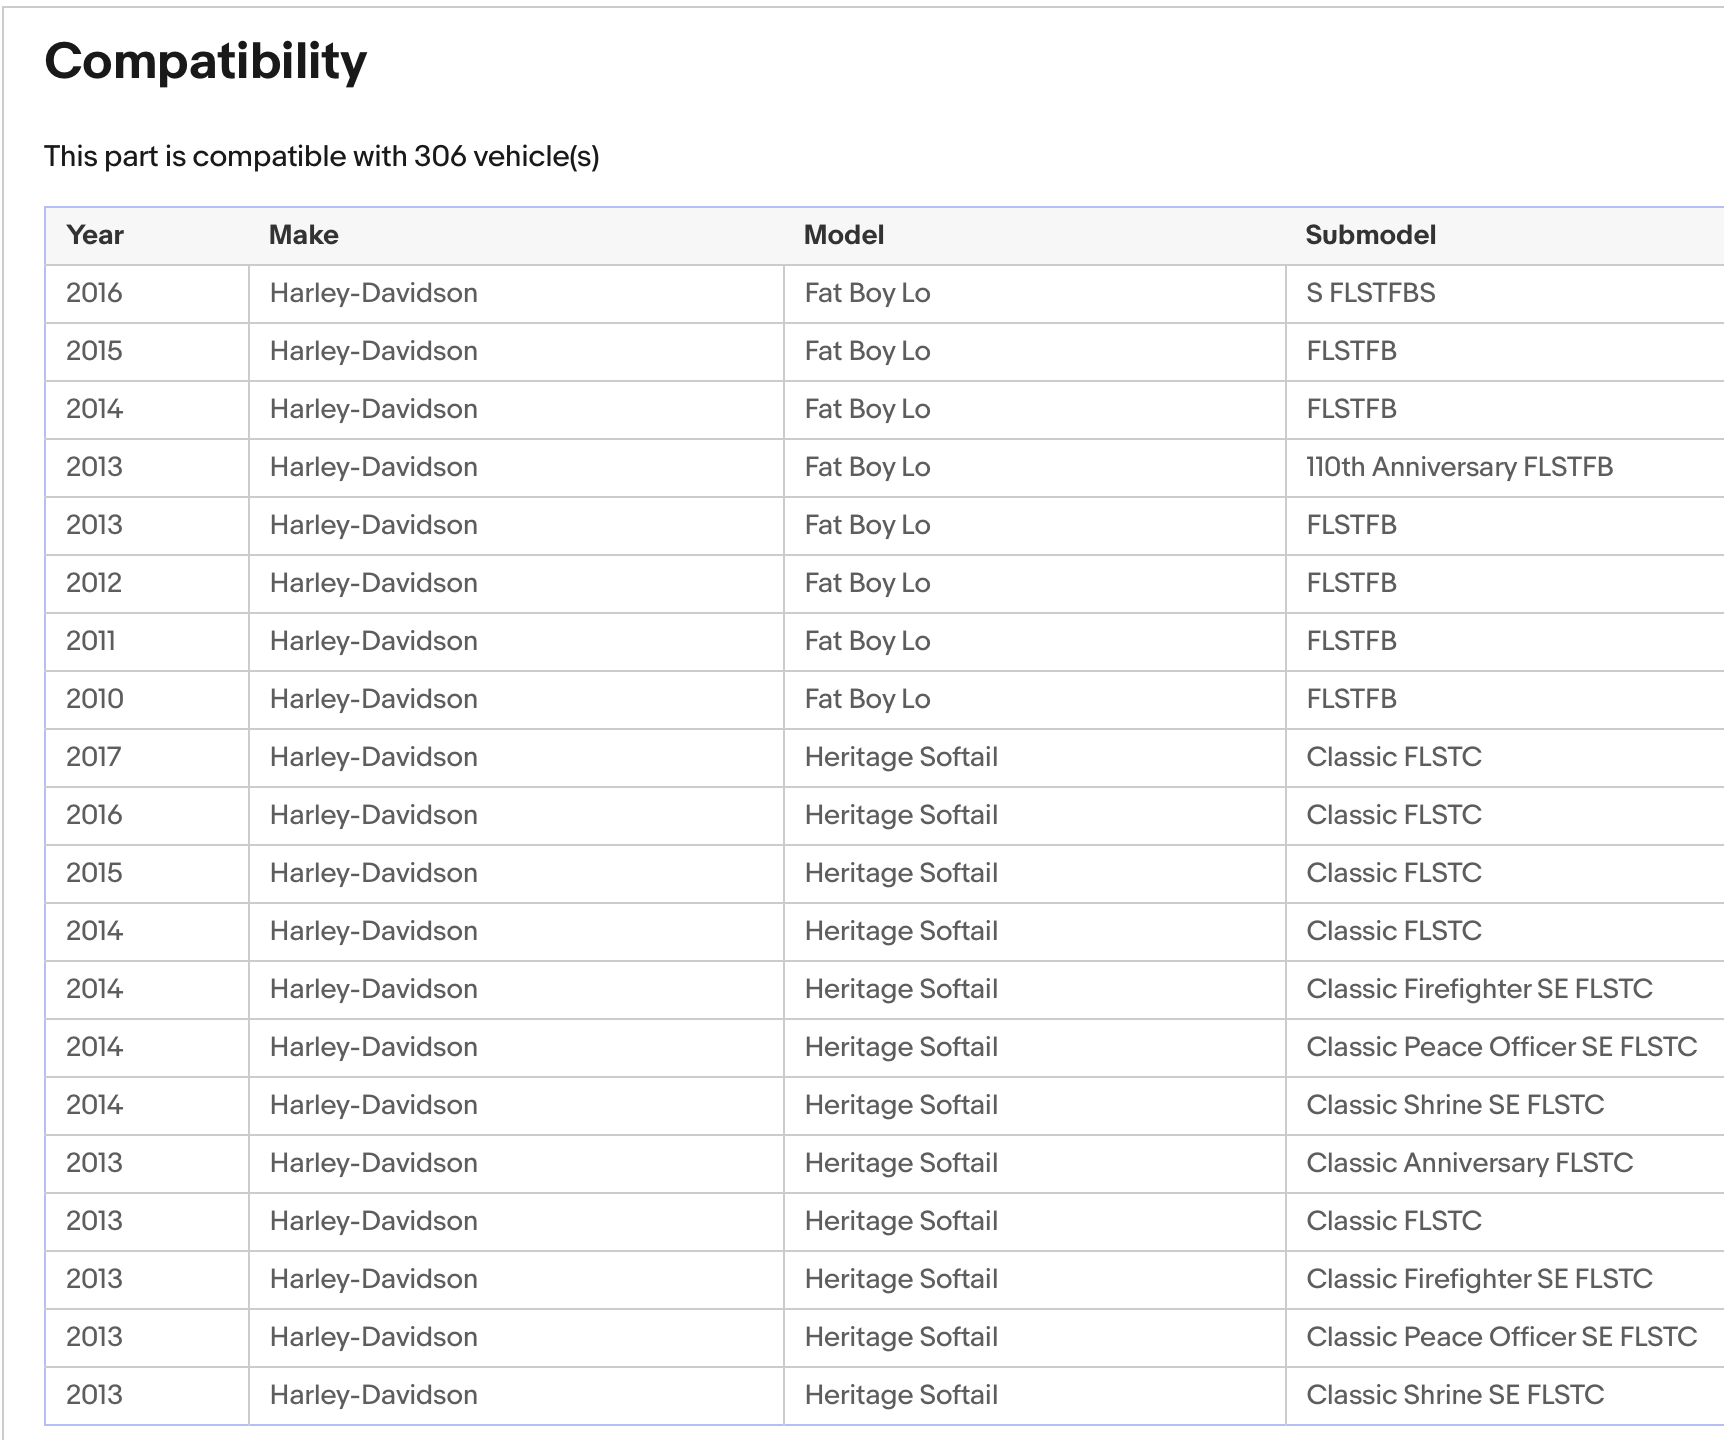The height and width of the screenshot is (1440, 1724).
Task: Click Heritage Softail in the 2017 row
Action: [x=901, y=757]
